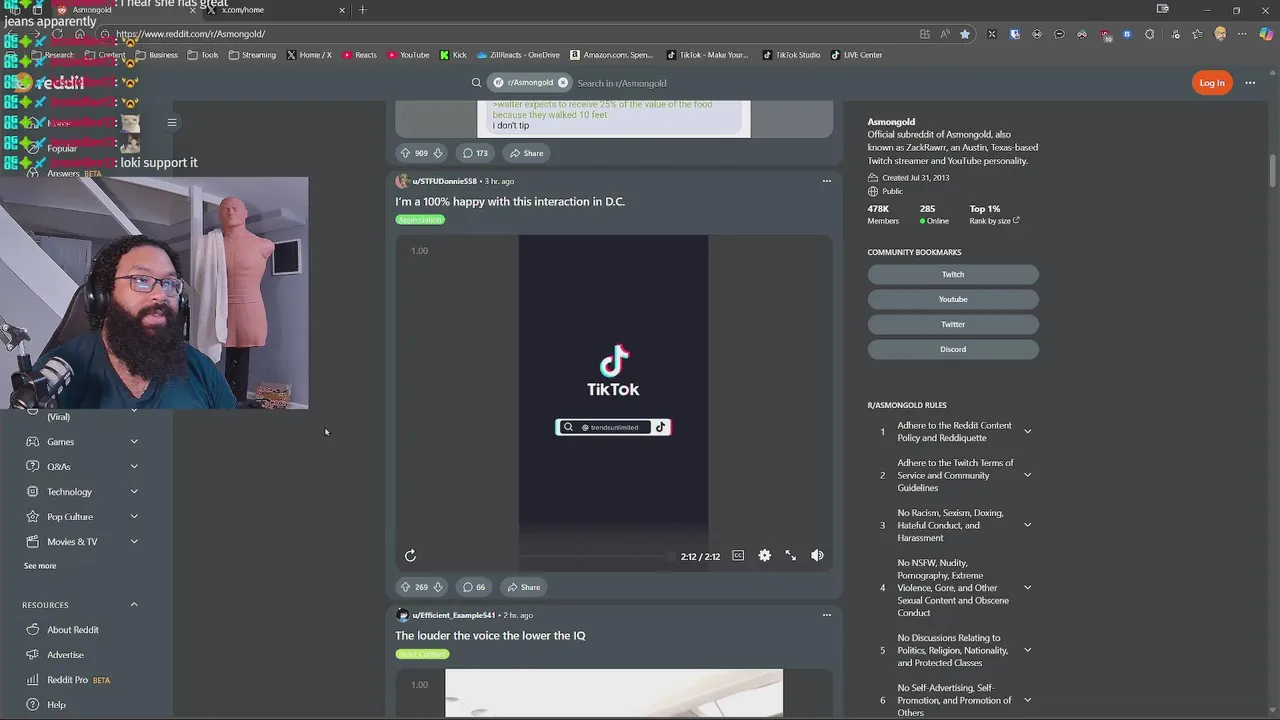
Task: Expand rule 3 No Racism, Sexism
Action: (x=1027, y=525)
